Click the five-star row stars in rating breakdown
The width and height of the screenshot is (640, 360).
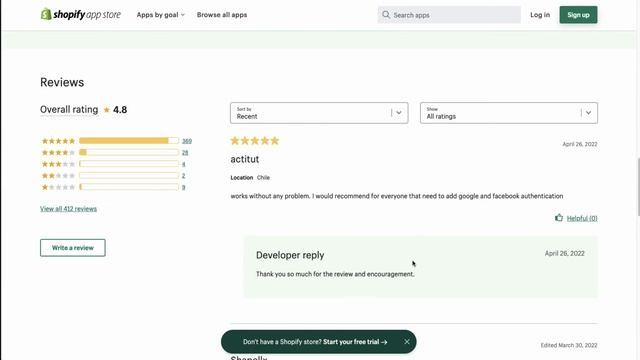tap(58, 141)
